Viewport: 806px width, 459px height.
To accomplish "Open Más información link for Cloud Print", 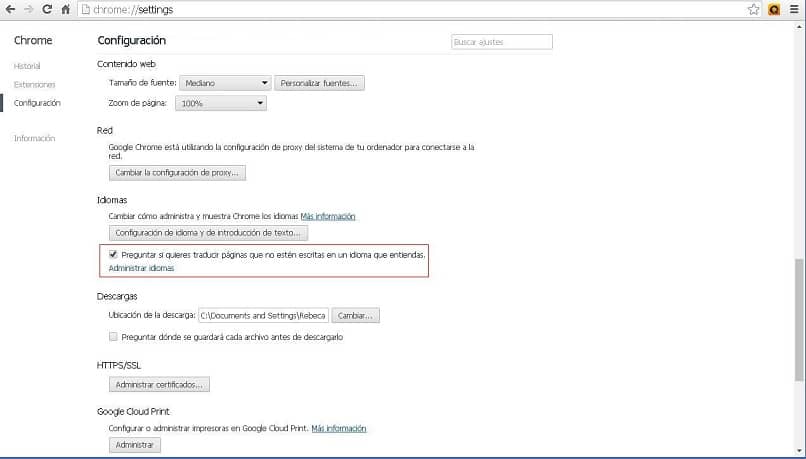I will (x=339, y=428).
